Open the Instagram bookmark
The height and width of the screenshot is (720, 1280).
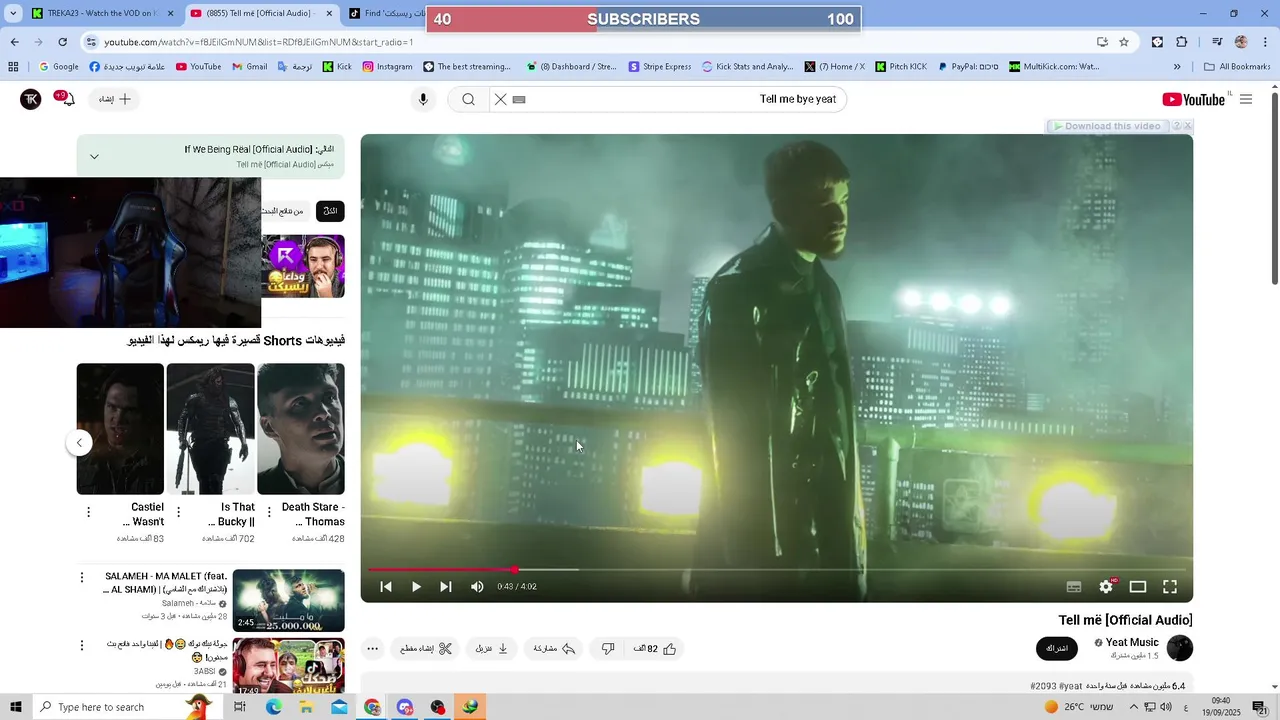pos(387,67)
